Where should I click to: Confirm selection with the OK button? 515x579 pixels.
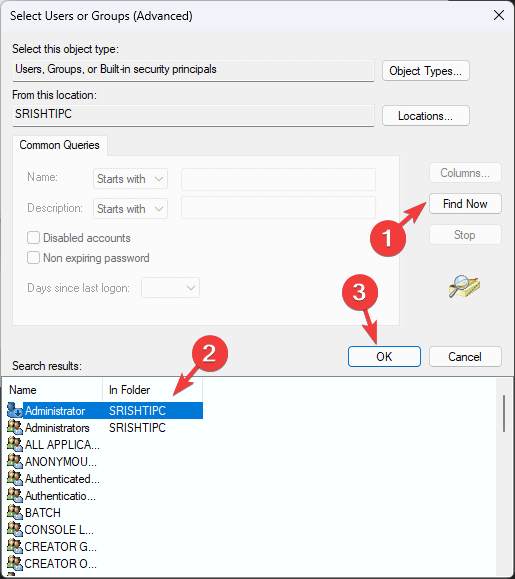(384, 356)
